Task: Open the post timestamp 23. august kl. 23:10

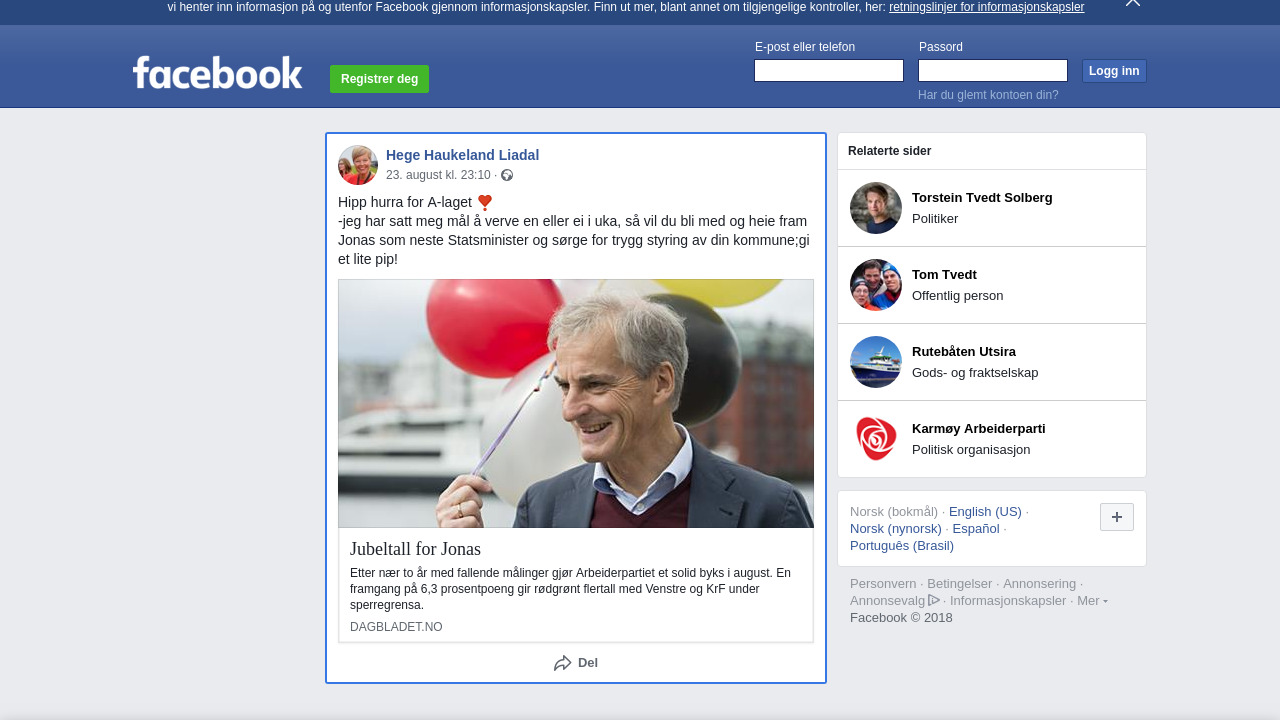Action: (438, 175)
